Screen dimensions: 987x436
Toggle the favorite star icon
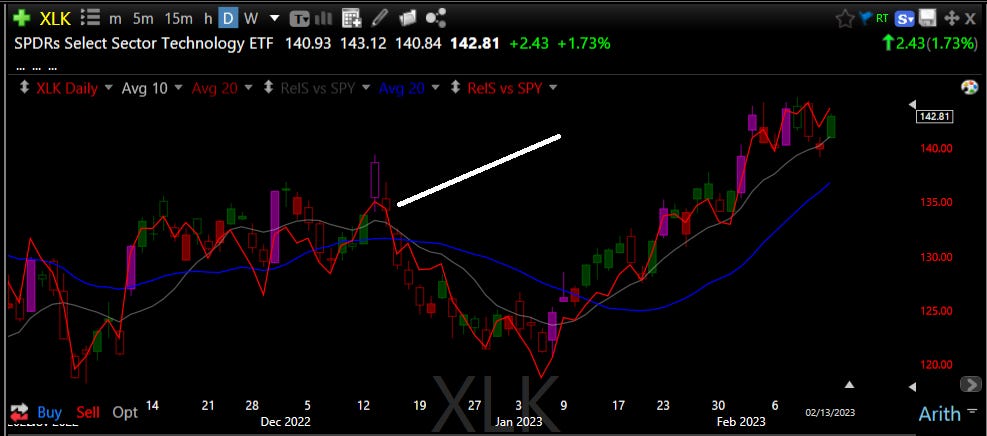[845, 19]
